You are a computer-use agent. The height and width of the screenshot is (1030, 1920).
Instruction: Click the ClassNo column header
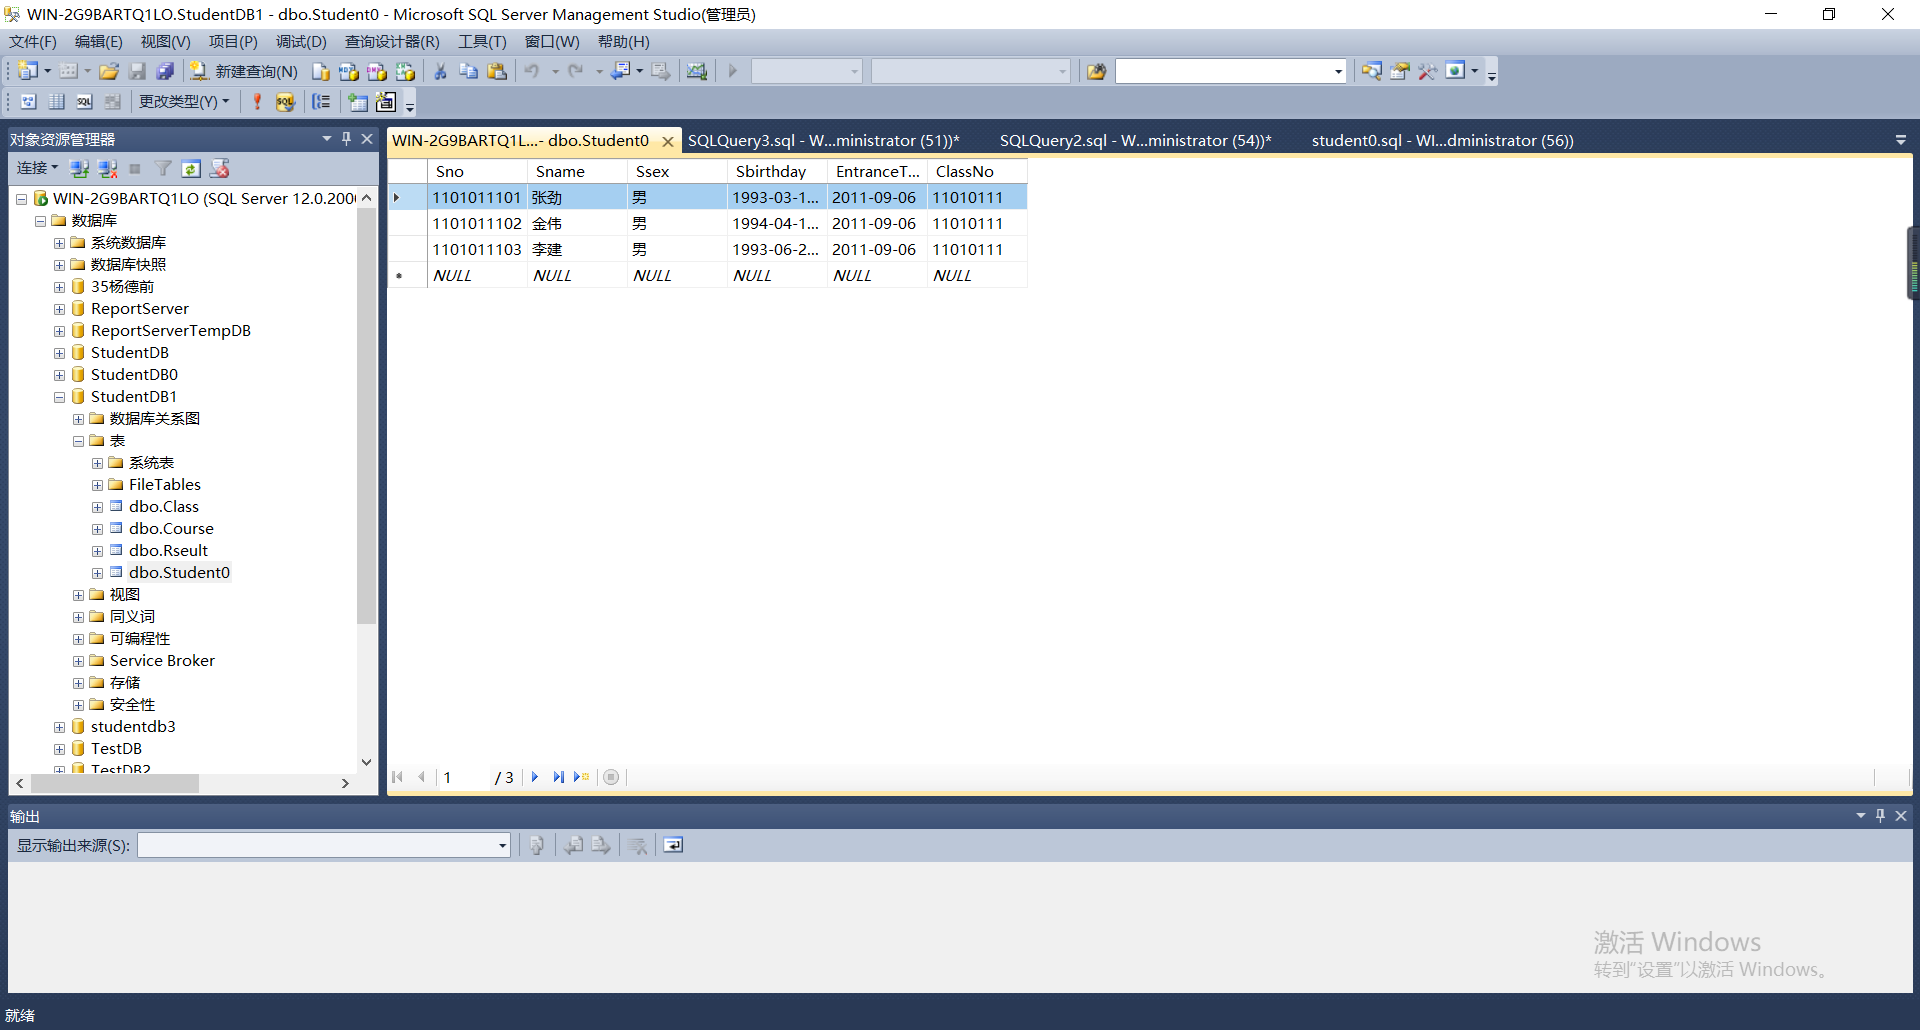coord(977,171)
